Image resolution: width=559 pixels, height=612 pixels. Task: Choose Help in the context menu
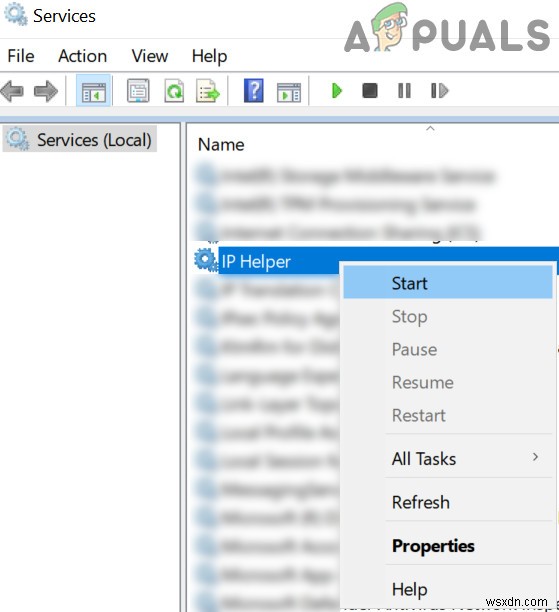(x=448, y=589)
